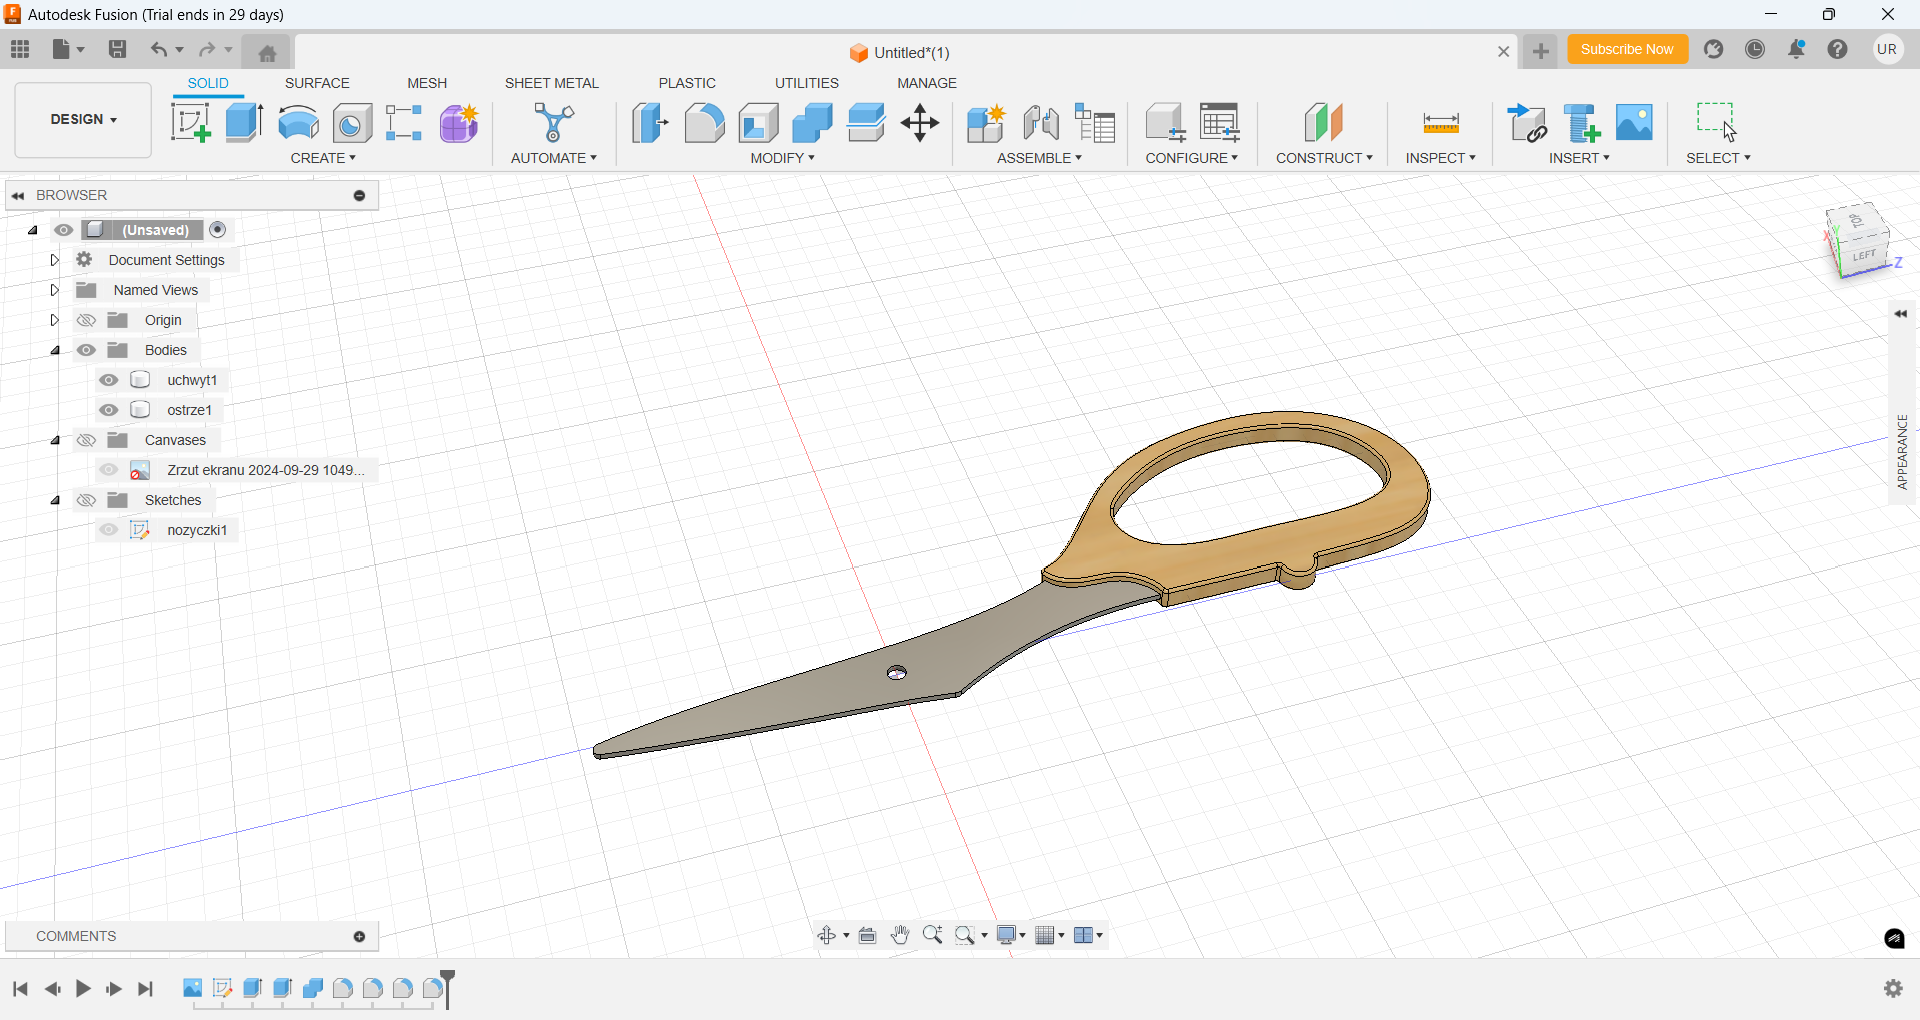The image size is (1920, 1020).
Task: Play the timeline animation
Action: tap(83, 989)
